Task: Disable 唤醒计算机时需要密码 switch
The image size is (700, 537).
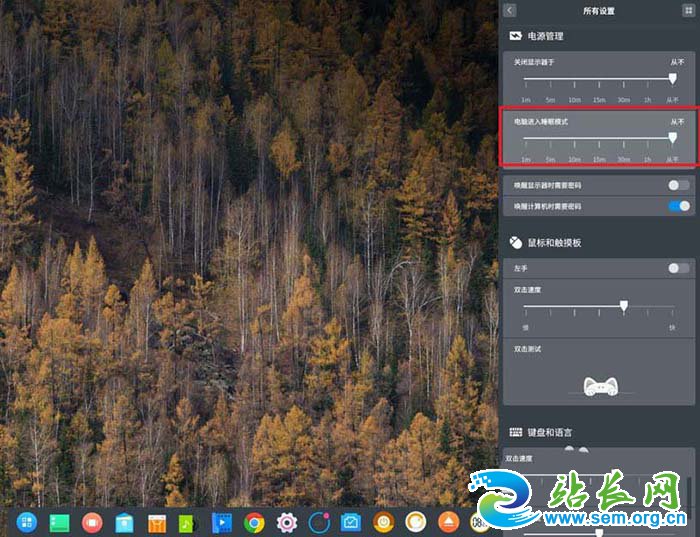Action: pos(679,206)
